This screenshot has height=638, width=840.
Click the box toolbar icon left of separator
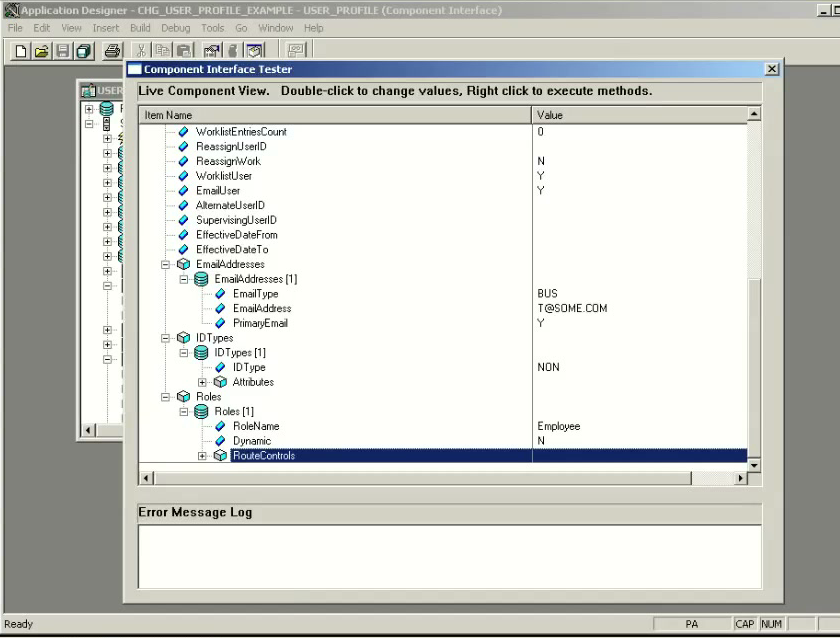(x=255, y=51)
